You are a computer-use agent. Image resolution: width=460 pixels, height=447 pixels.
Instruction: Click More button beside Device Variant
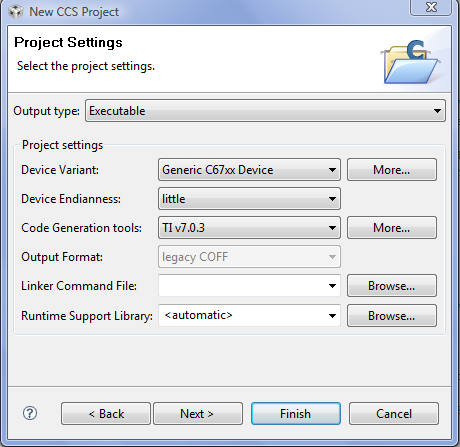[x=392, y=170]
